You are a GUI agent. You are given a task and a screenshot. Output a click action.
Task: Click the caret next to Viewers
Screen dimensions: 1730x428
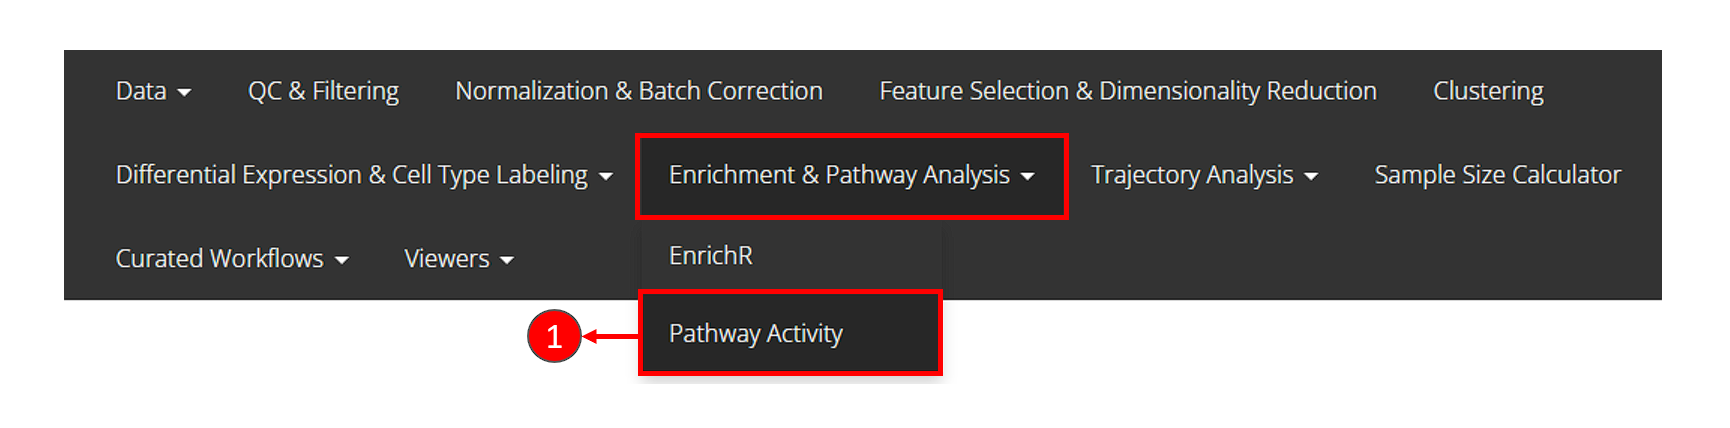click(x=507, y=261)
